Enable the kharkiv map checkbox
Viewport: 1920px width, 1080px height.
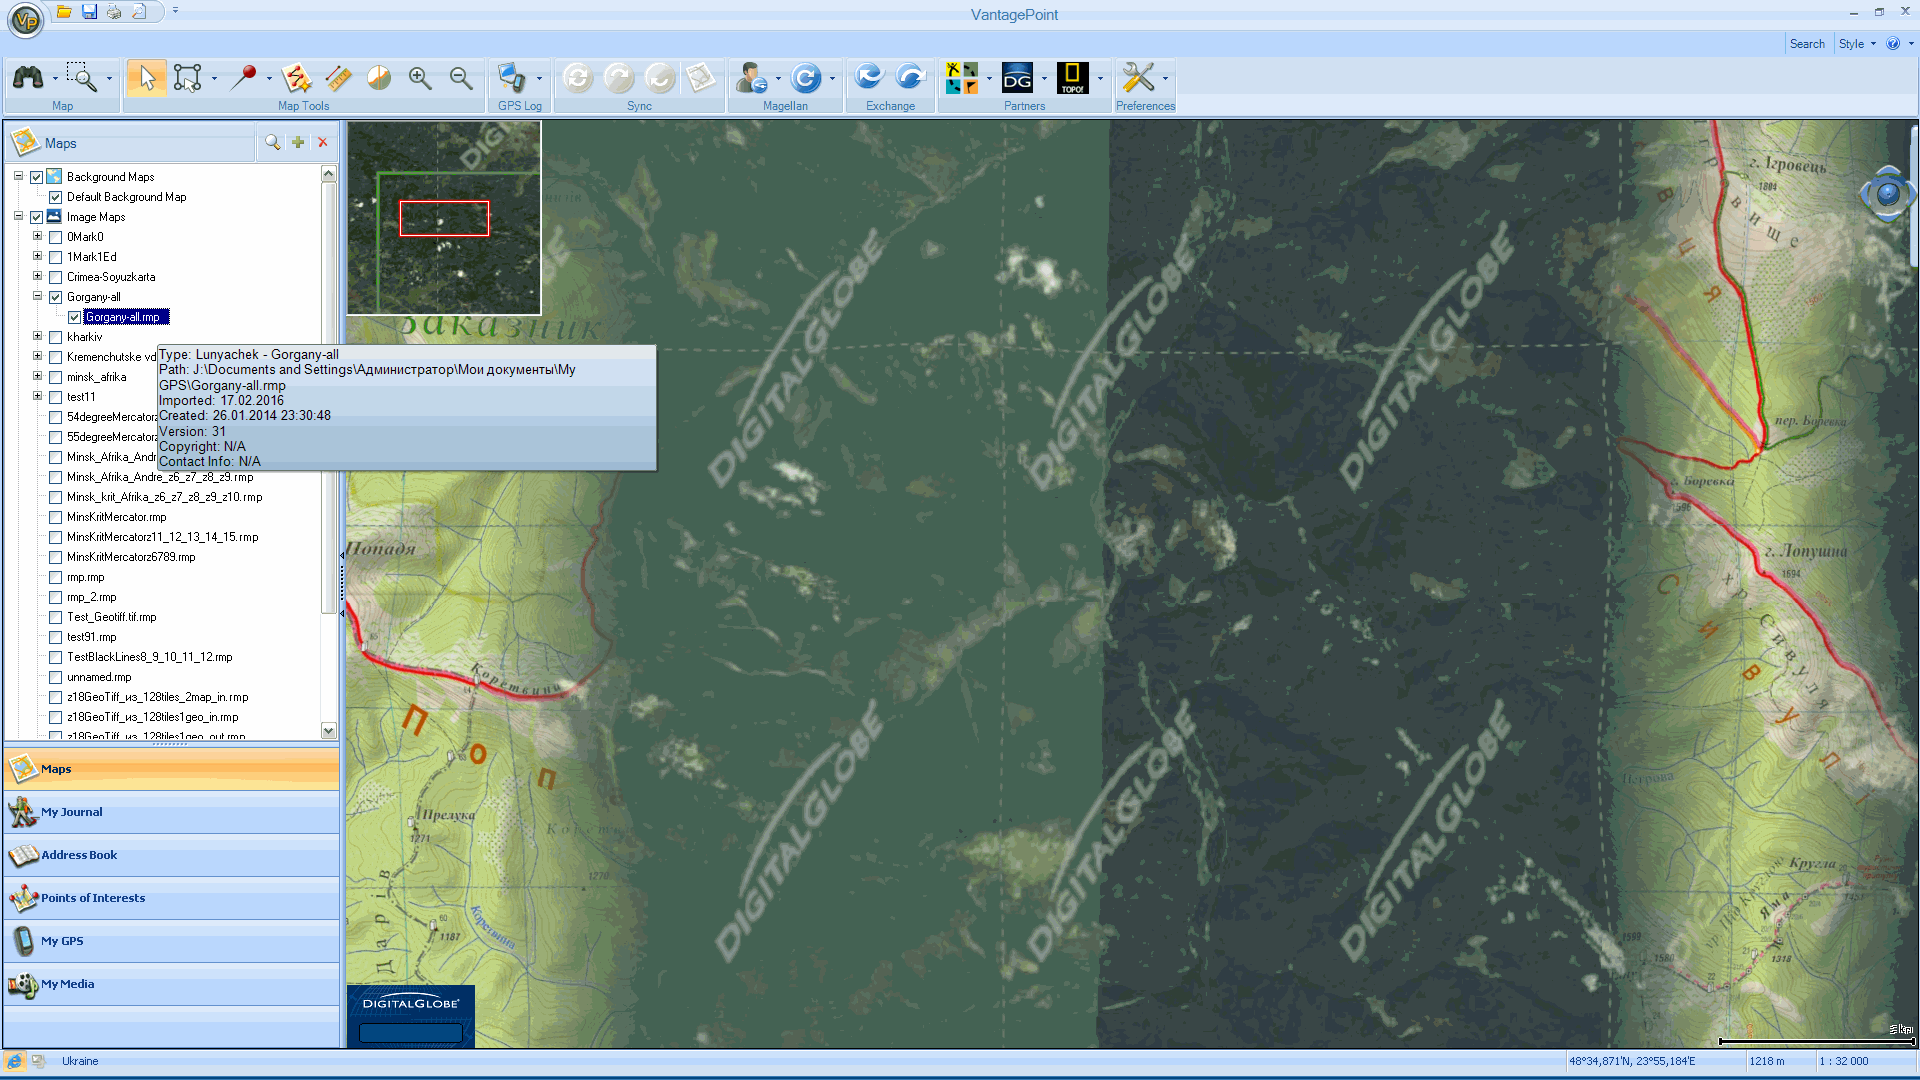[56, 337]
